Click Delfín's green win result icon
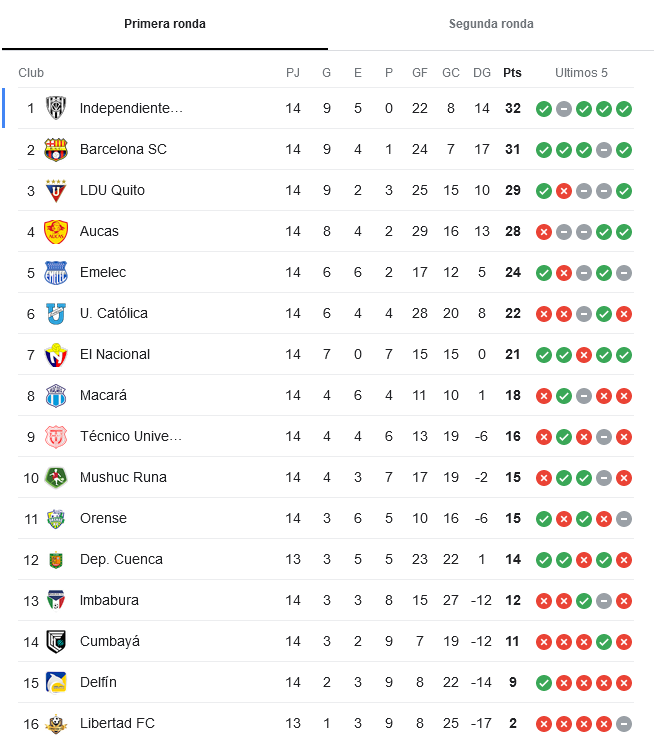 pos(544,683)
